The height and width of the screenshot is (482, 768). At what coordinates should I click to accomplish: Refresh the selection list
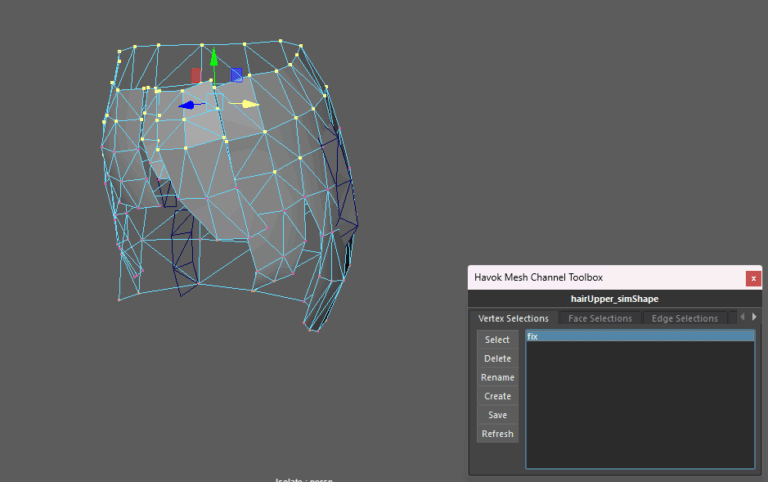coord(497,434)
